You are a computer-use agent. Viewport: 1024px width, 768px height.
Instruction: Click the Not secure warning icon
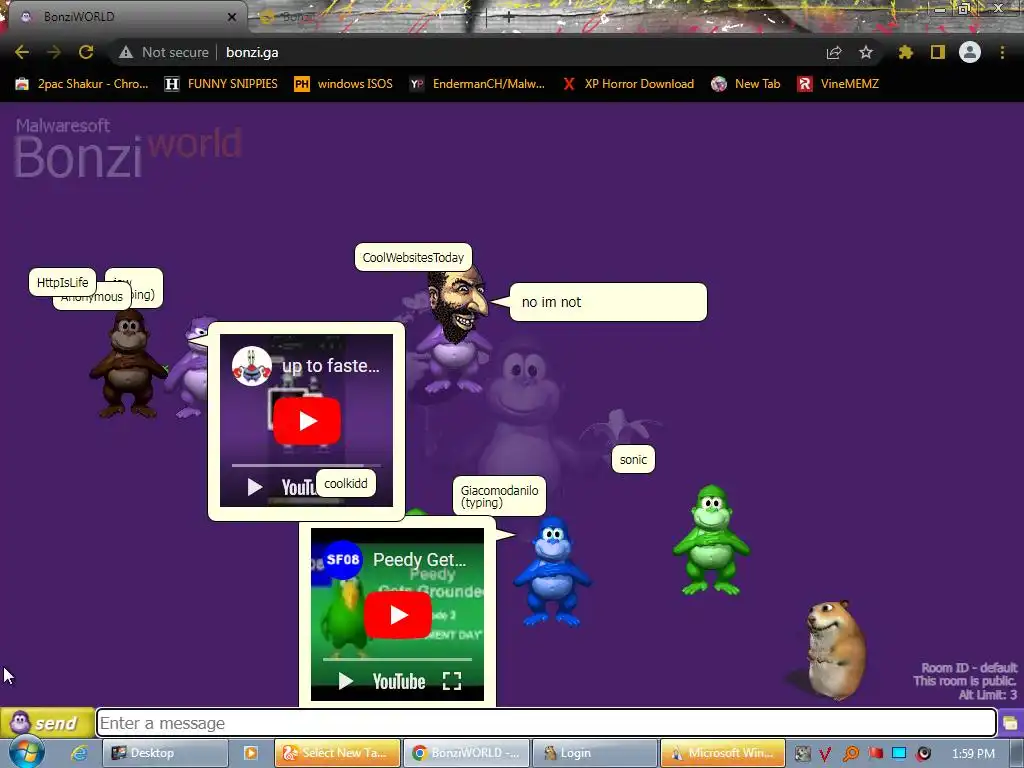(x=126, y=52)
